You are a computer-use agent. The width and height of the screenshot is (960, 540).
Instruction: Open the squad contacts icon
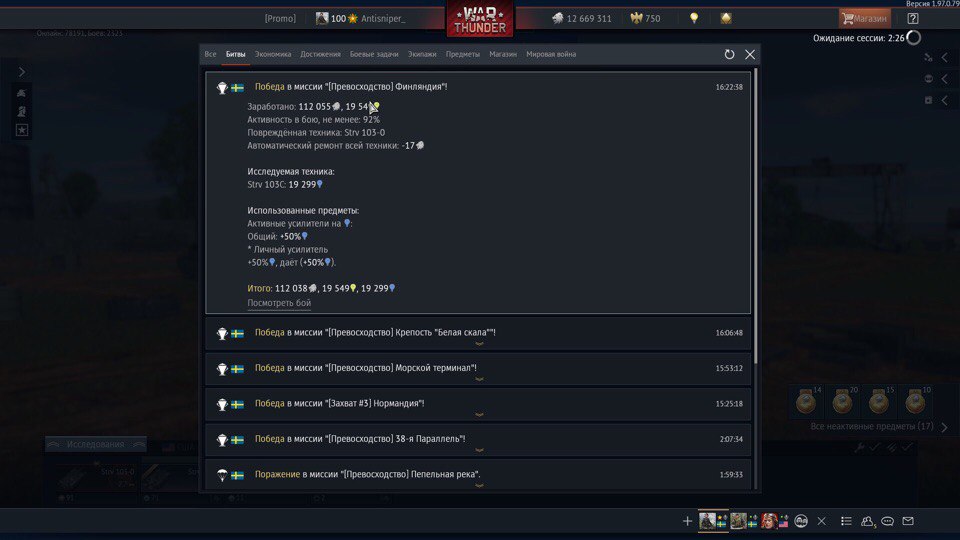867,521
